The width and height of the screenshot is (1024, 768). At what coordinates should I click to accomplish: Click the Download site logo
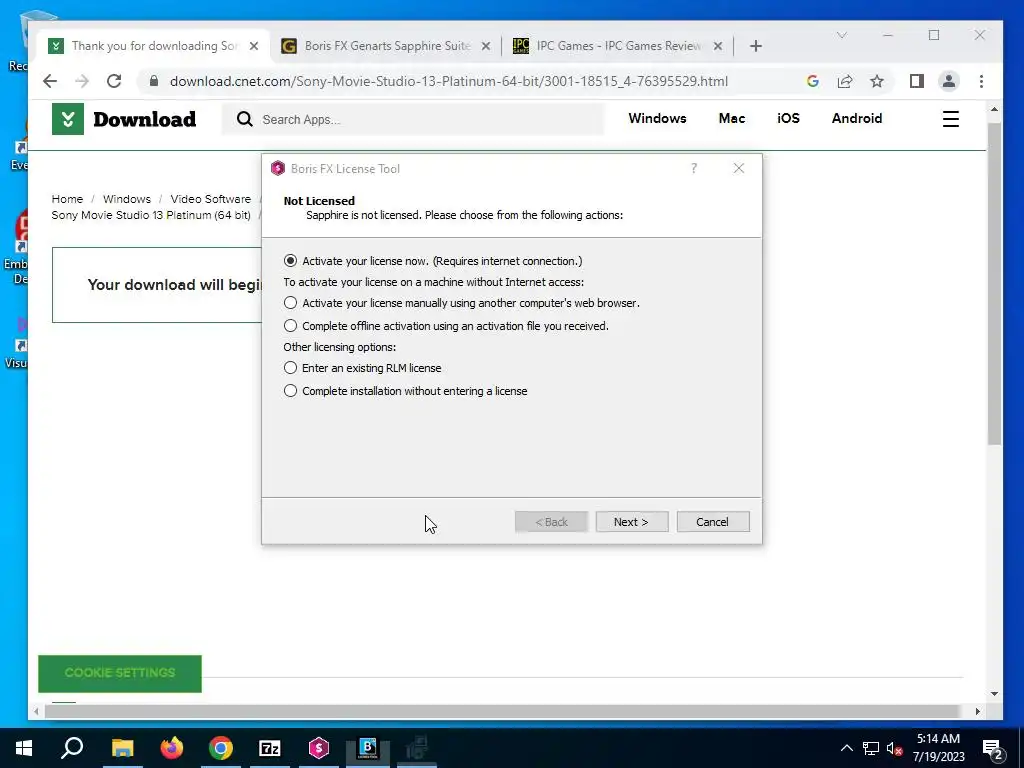tap(124, 119)
